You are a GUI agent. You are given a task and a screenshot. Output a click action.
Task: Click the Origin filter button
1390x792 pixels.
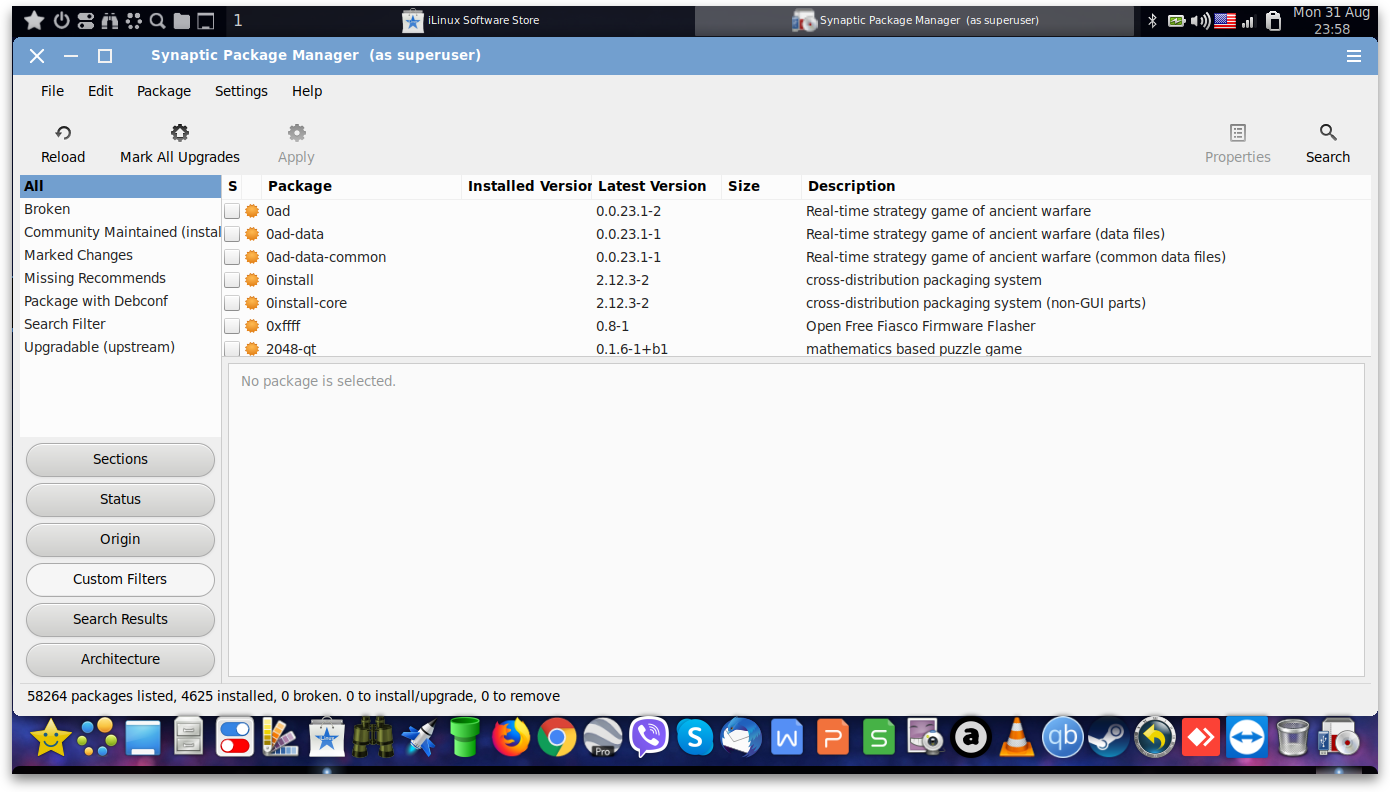click(x=120, y=539)
